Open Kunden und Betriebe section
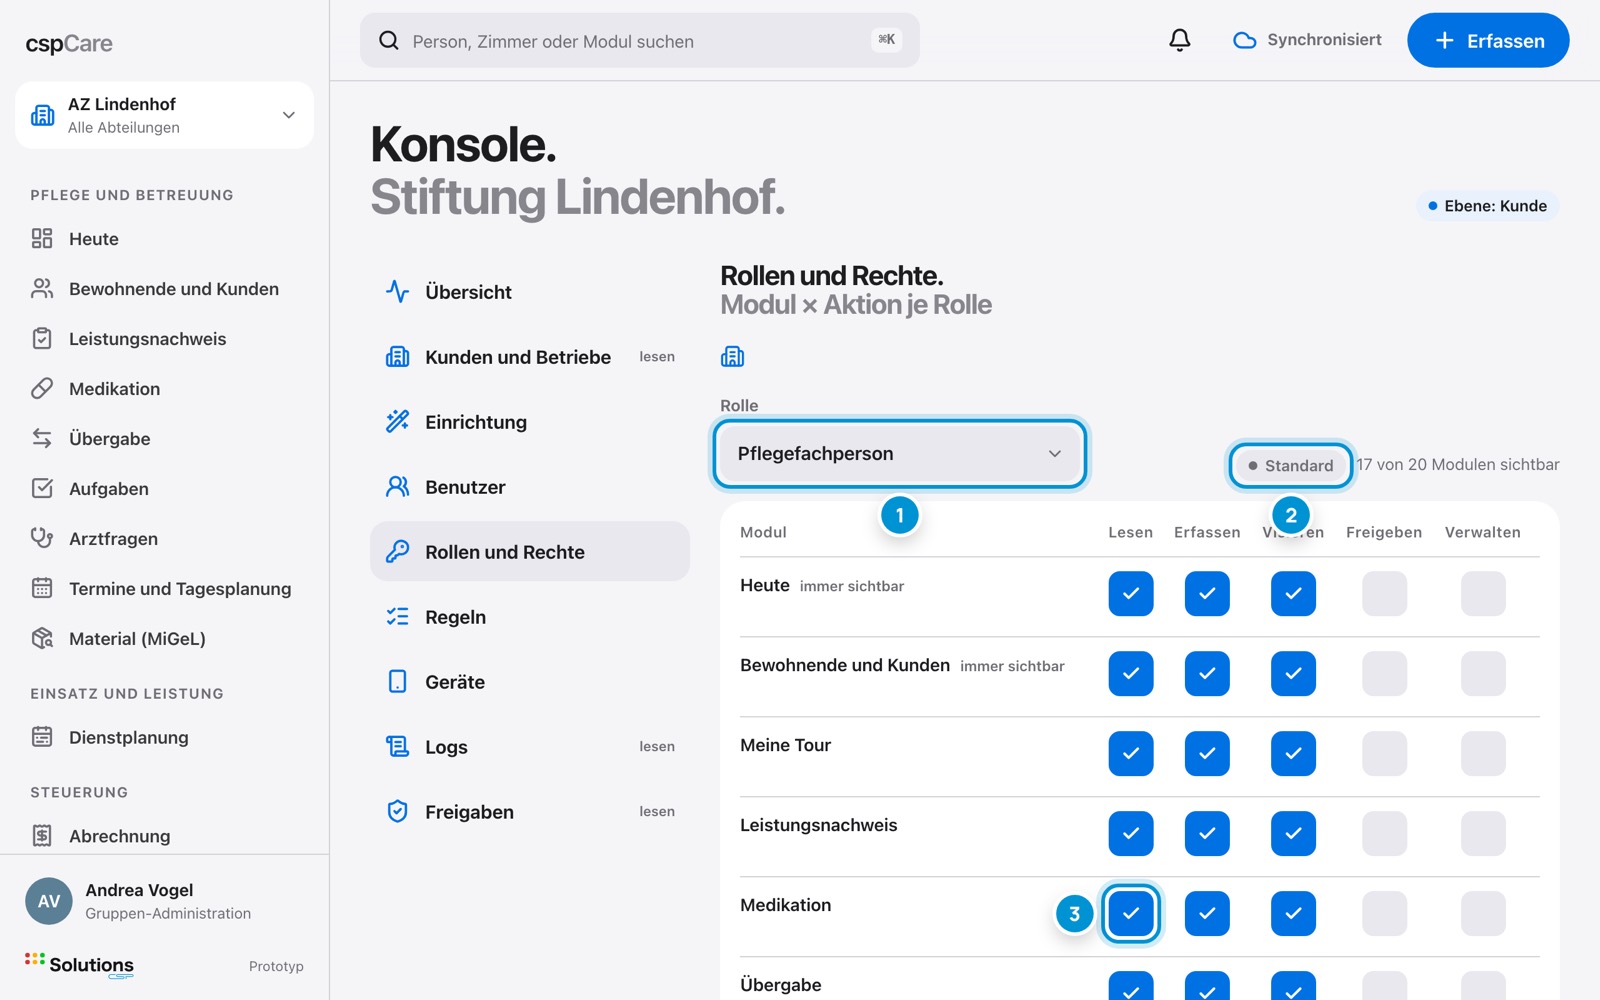Screen dimensions: 1600x1000 click(x=530, y=357)
